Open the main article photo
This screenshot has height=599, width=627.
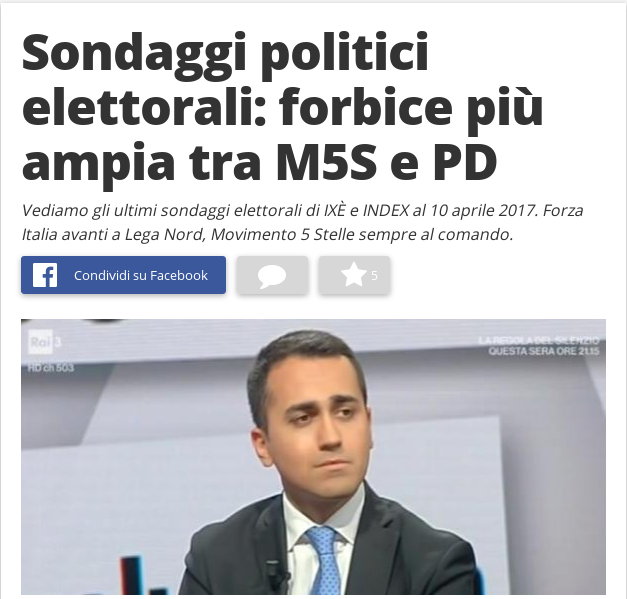314,457
